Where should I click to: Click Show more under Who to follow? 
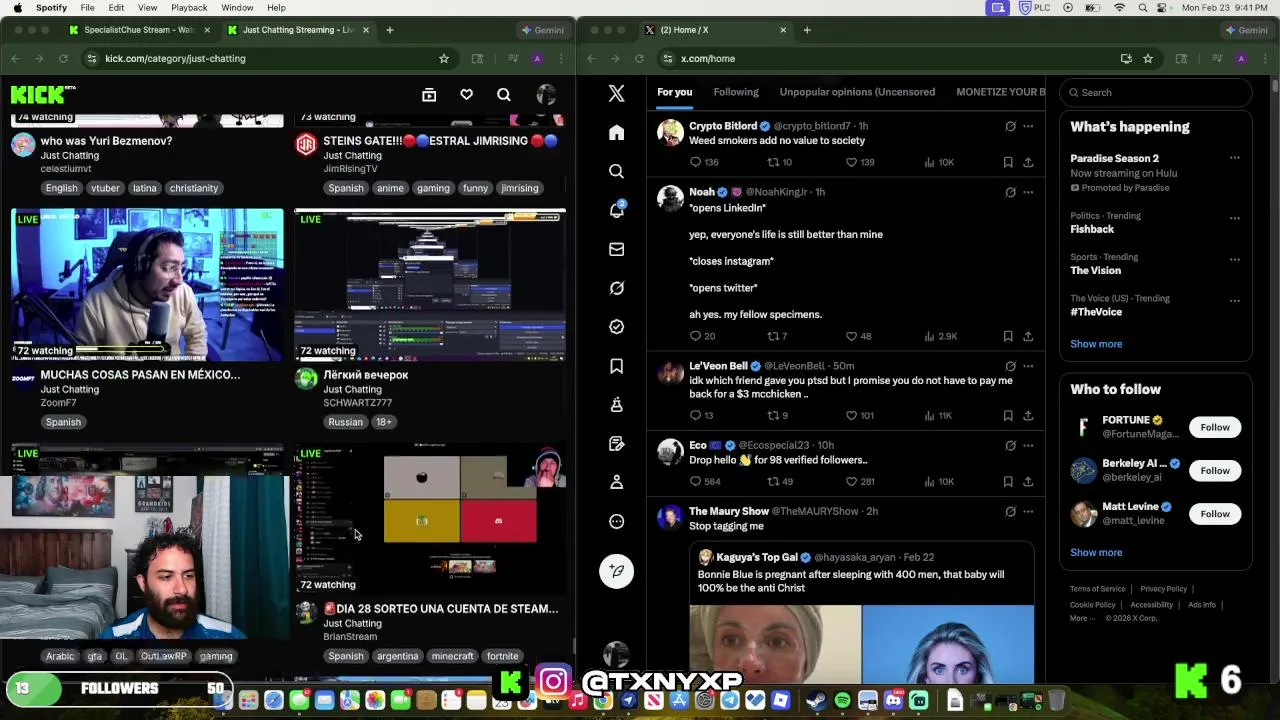[x=1096, y=552]
